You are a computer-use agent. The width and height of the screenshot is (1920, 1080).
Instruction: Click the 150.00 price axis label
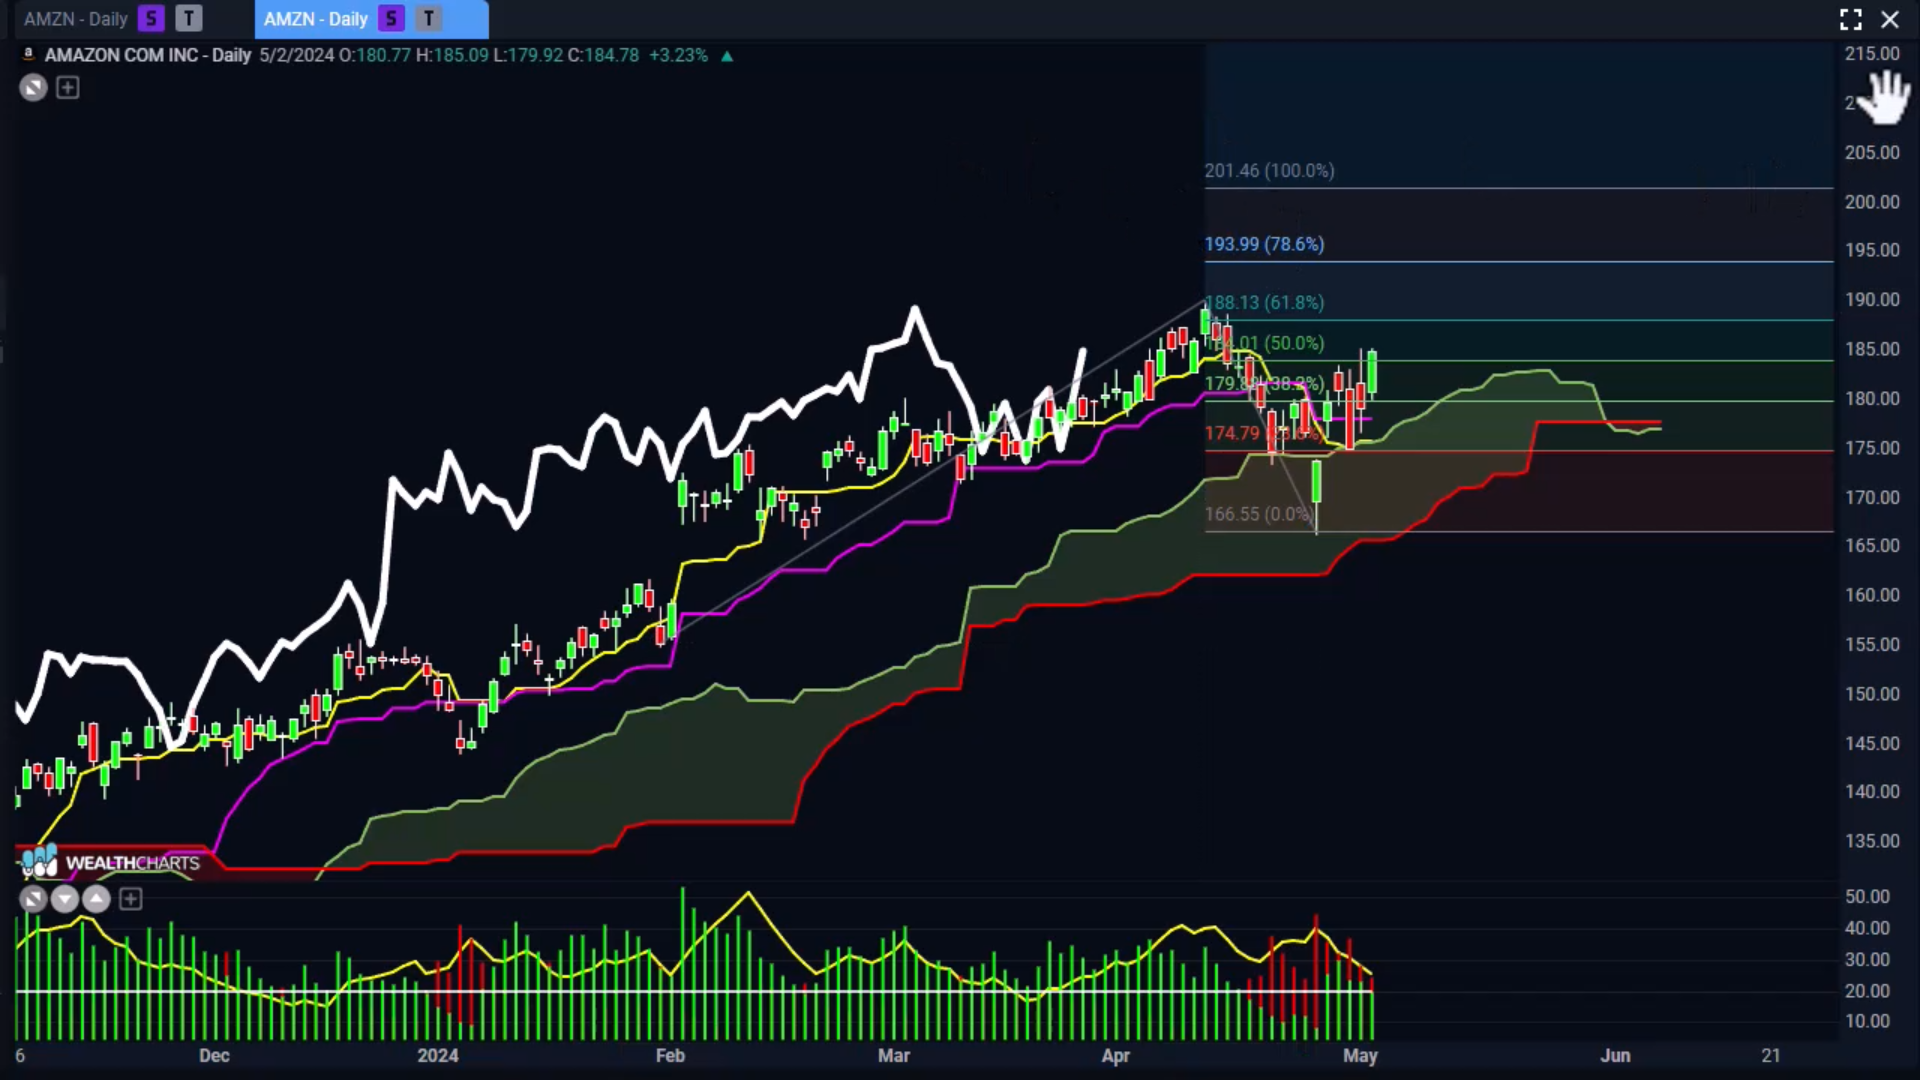click(x=1872, y=694)
